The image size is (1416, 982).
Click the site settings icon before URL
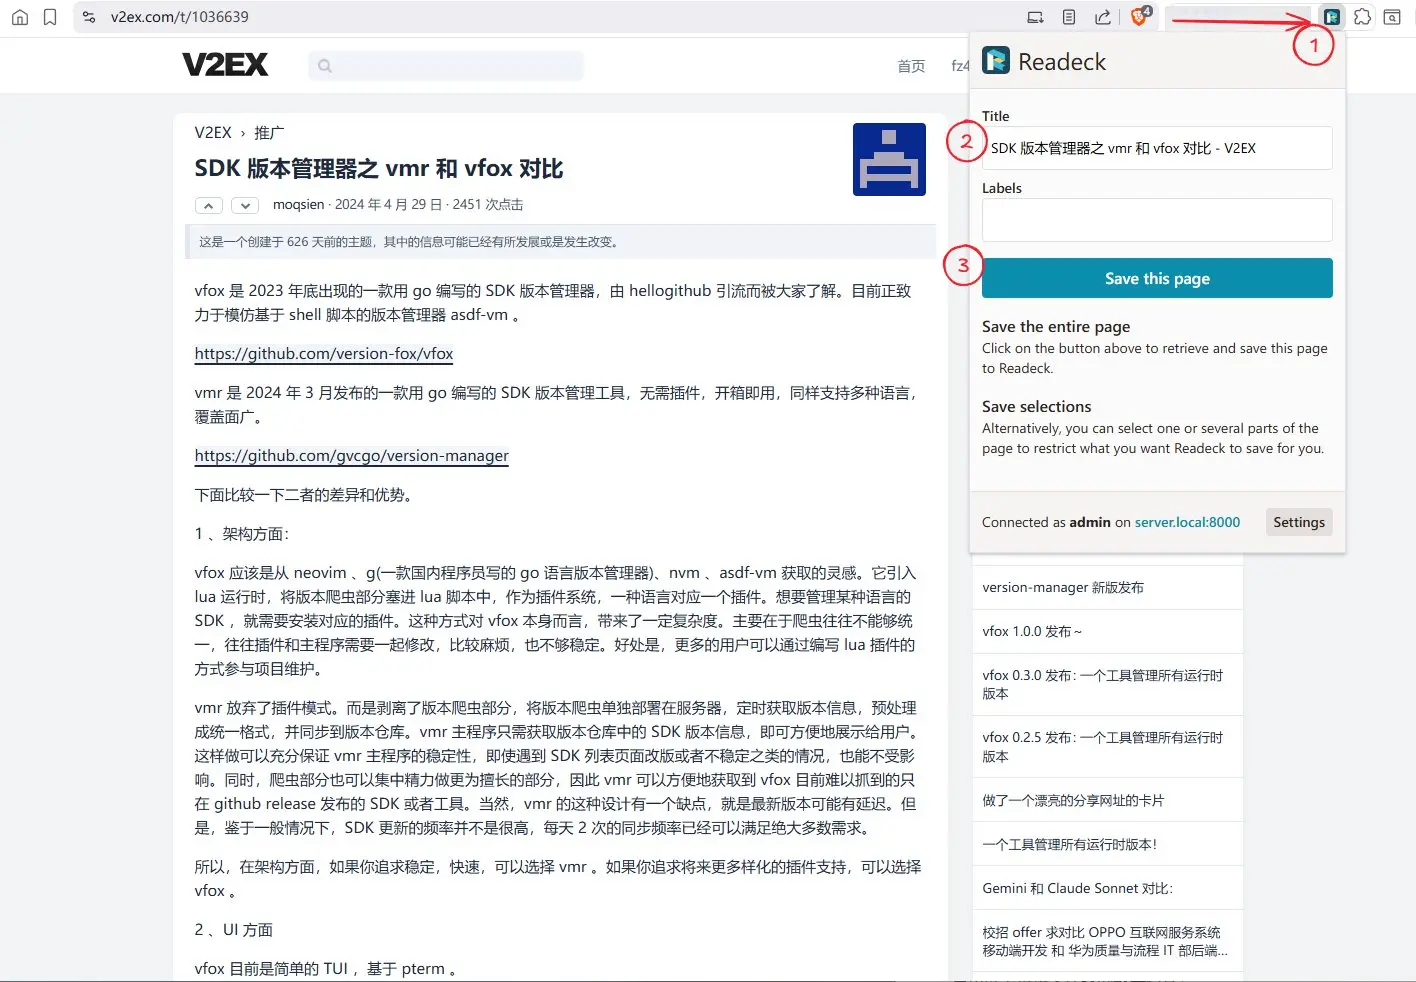(89, 17)
